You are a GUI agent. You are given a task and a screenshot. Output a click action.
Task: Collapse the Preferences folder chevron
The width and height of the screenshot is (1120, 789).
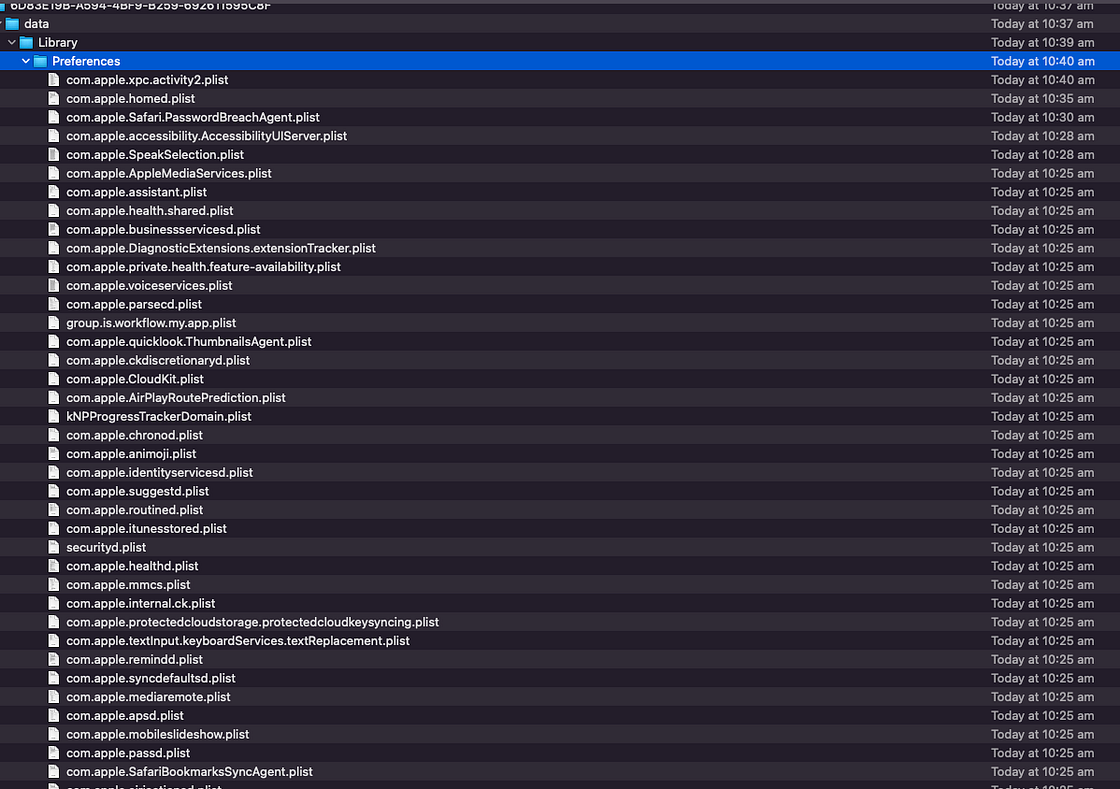26,61
